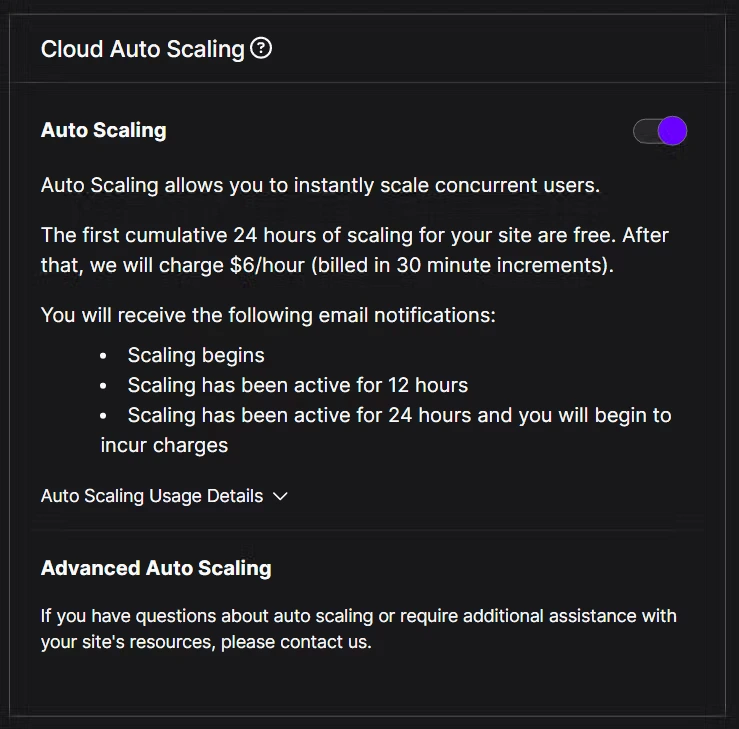Click the bold Auto Scaling heading
739x729 pixels.
pyautogui.click(x=104, y=130)
